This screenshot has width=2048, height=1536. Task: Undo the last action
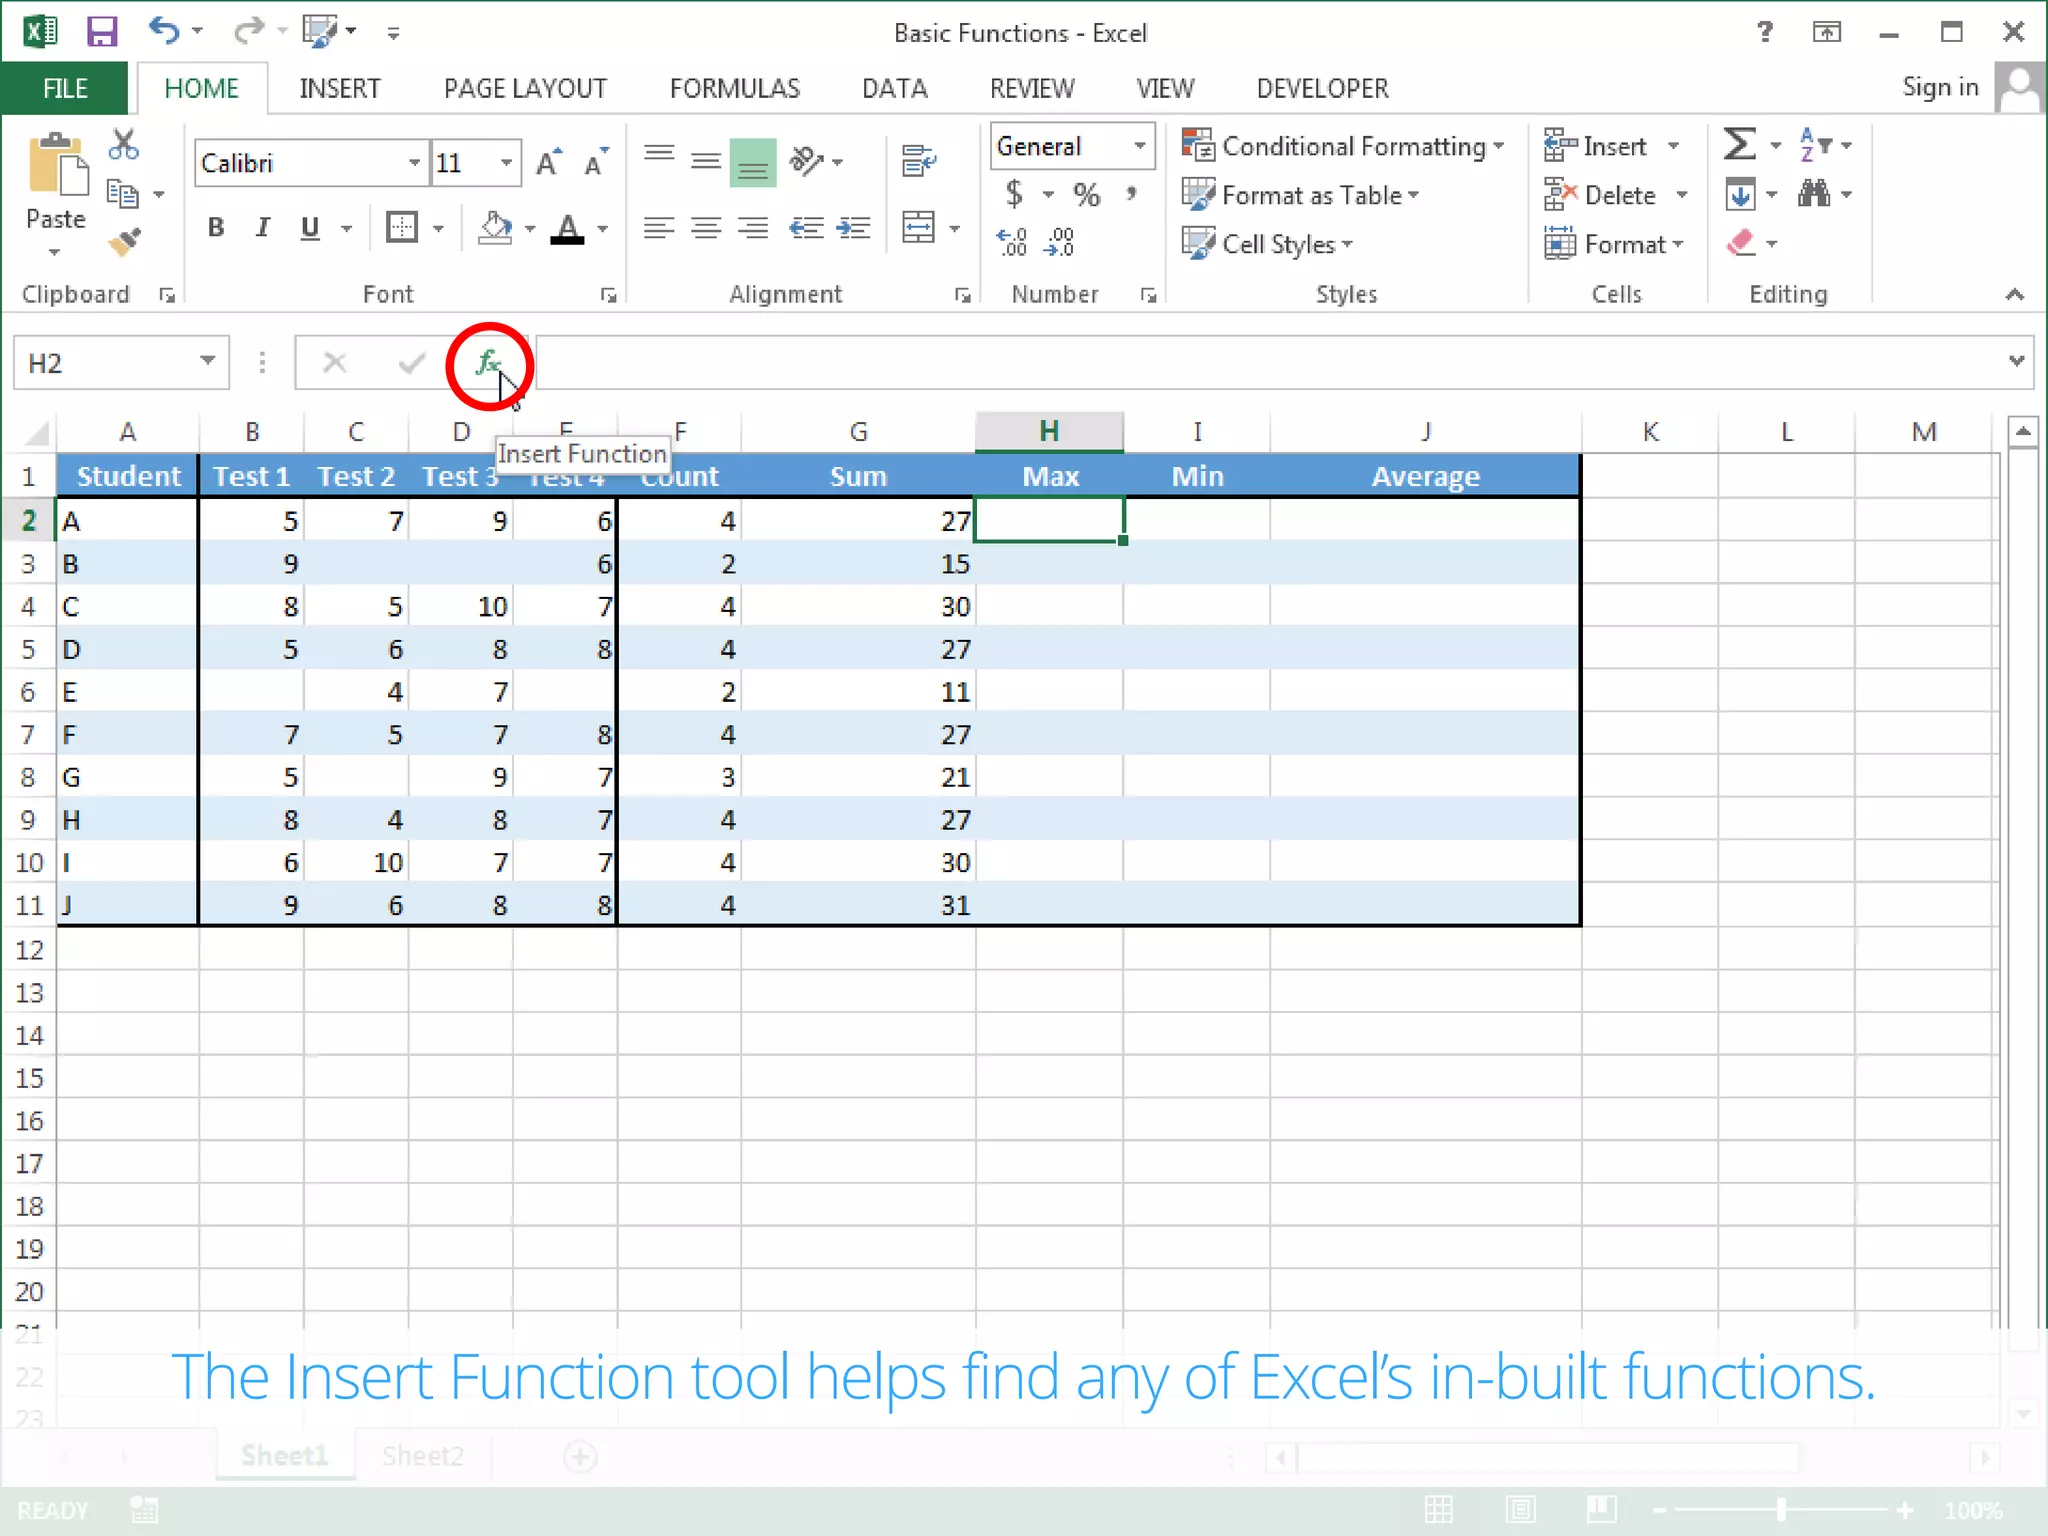pyautogui.click(x=164, y=31)
